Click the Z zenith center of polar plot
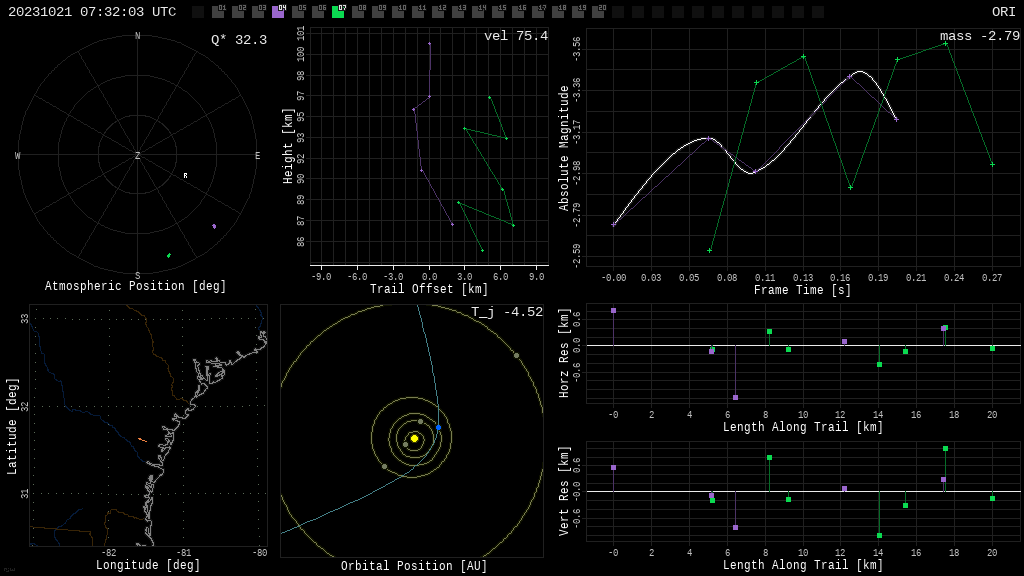 [138, 156]
